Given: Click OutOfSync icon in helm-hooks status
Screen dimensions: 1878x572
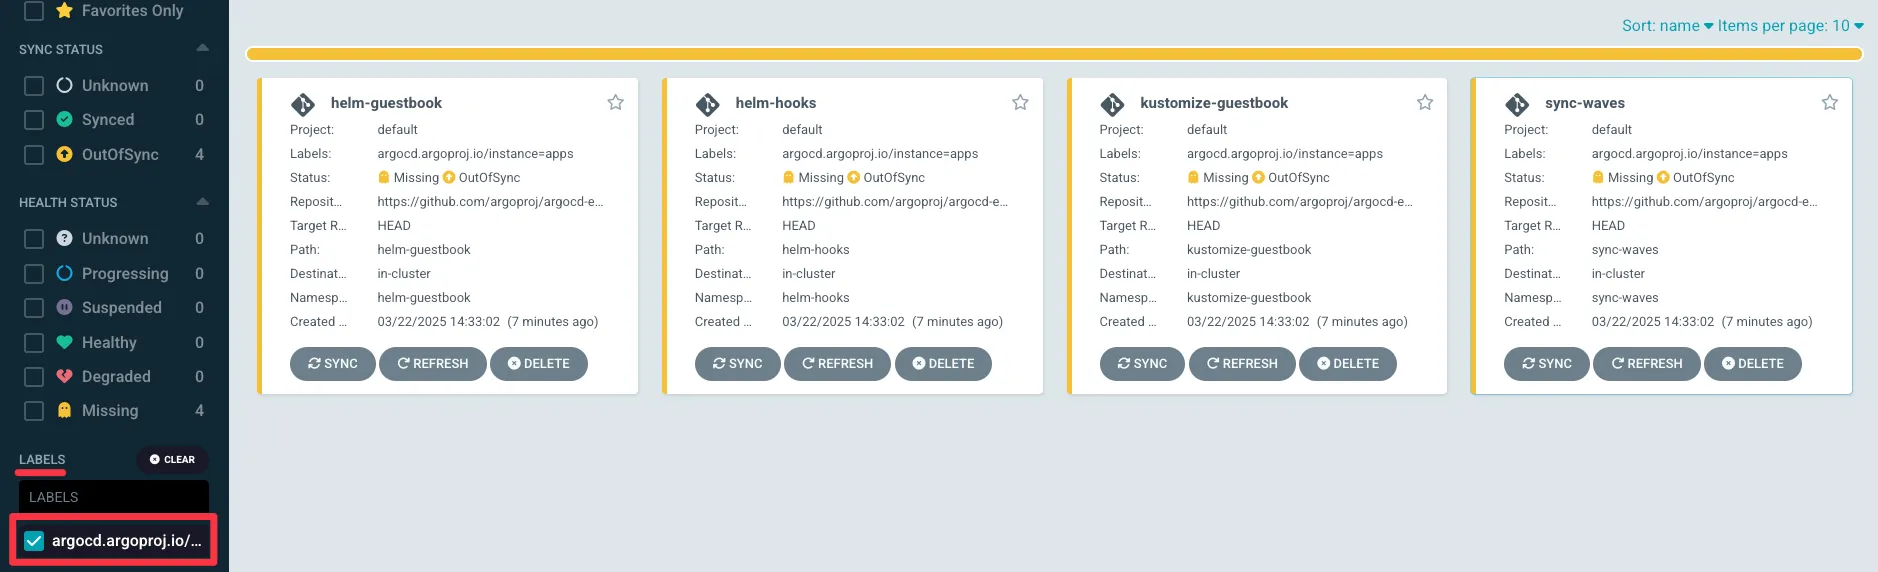Looking at the screenshot, I should point(854,177).
